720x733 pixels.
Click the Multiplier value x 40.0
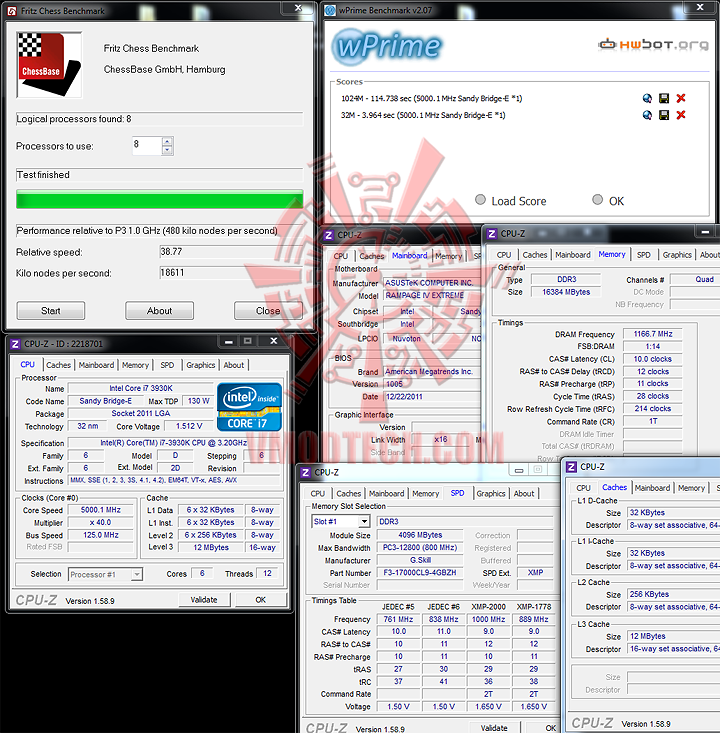point(101,523)
